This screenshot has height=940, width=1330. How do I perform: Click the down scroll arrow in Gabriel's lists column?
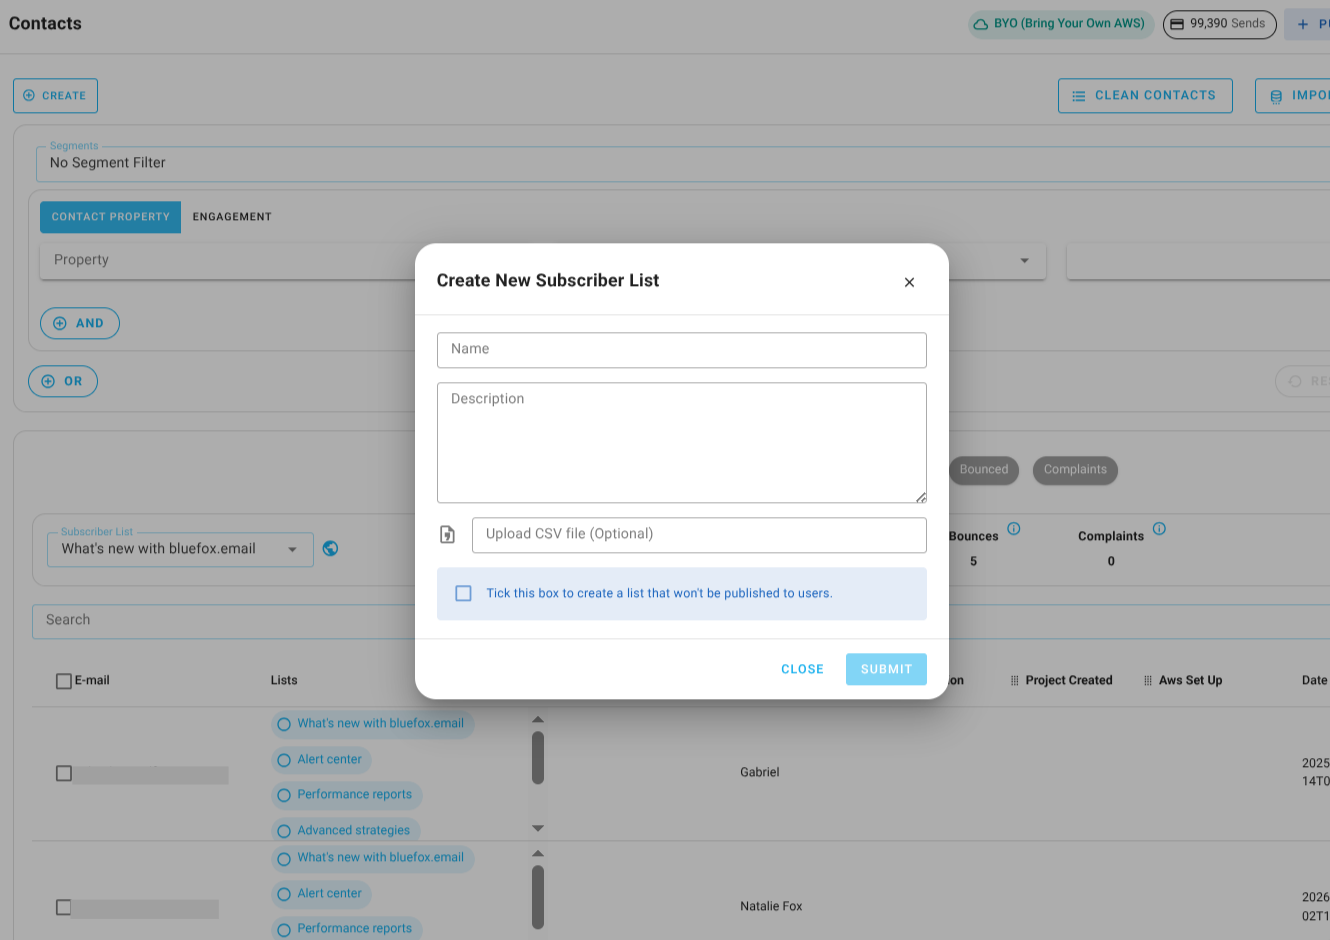[x=538, y=827]
